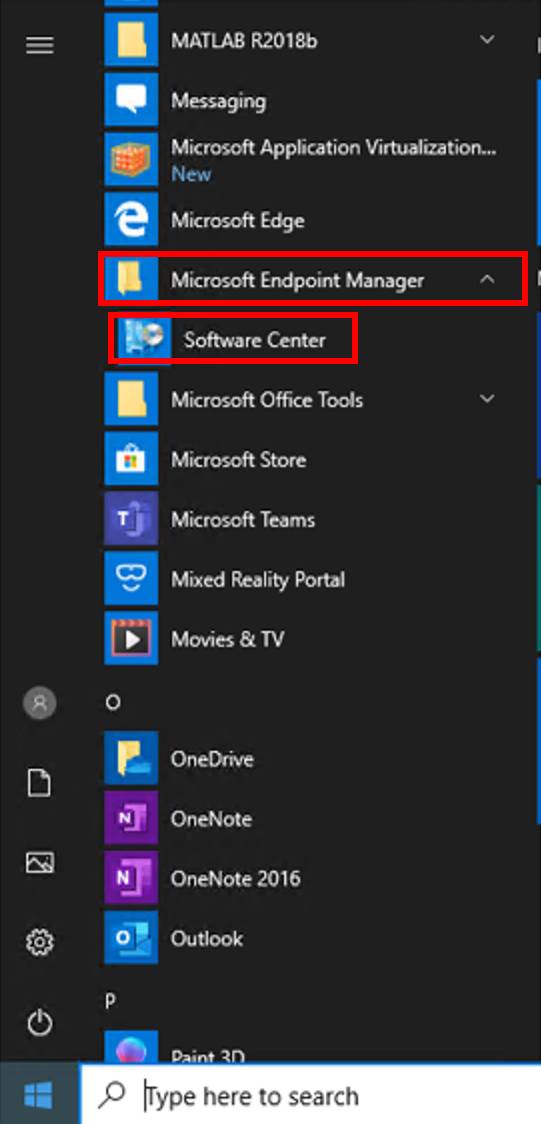This screenshot has height=1124, width=541.
Task: Launch the Movies & TV icon
Action: click(131, 639)
